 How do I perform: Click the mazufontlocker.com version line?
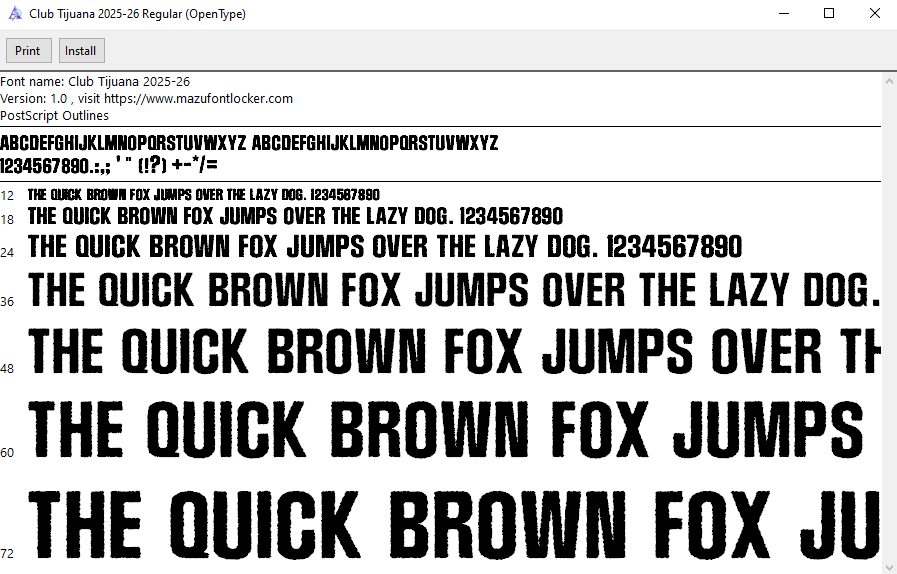pyautogui.click(x=146, y=99)
